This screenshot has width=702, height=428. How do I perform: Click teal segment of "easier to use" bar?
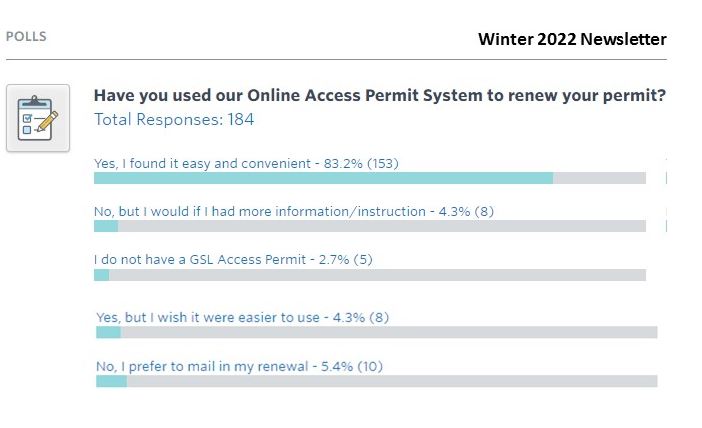click(x=108, y=332)
